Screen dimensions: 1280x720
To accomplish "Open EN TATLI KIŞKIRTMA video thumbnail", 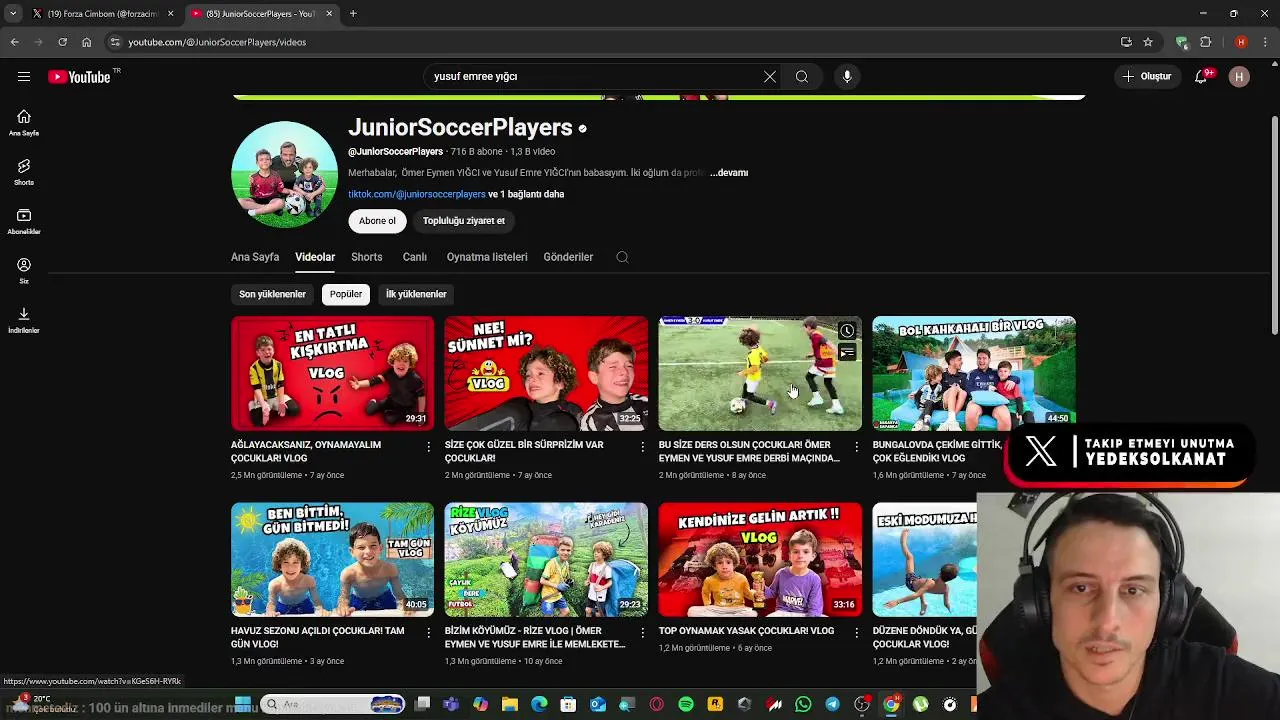I will pyautogui.click(x=332, y=373).
